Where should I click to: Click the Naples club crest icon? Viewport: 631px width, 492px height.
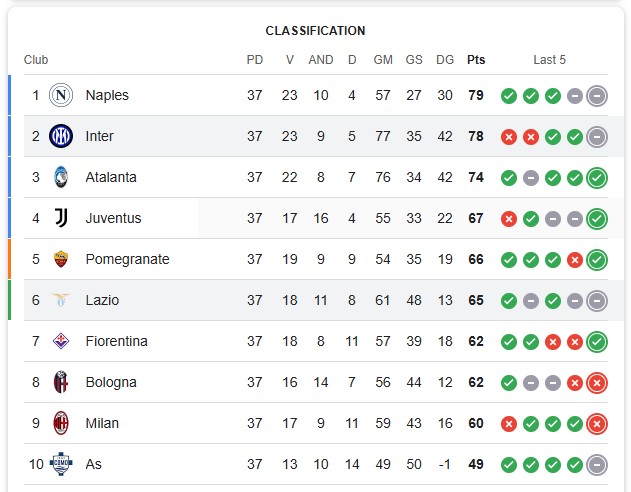[x=61, y=95]
